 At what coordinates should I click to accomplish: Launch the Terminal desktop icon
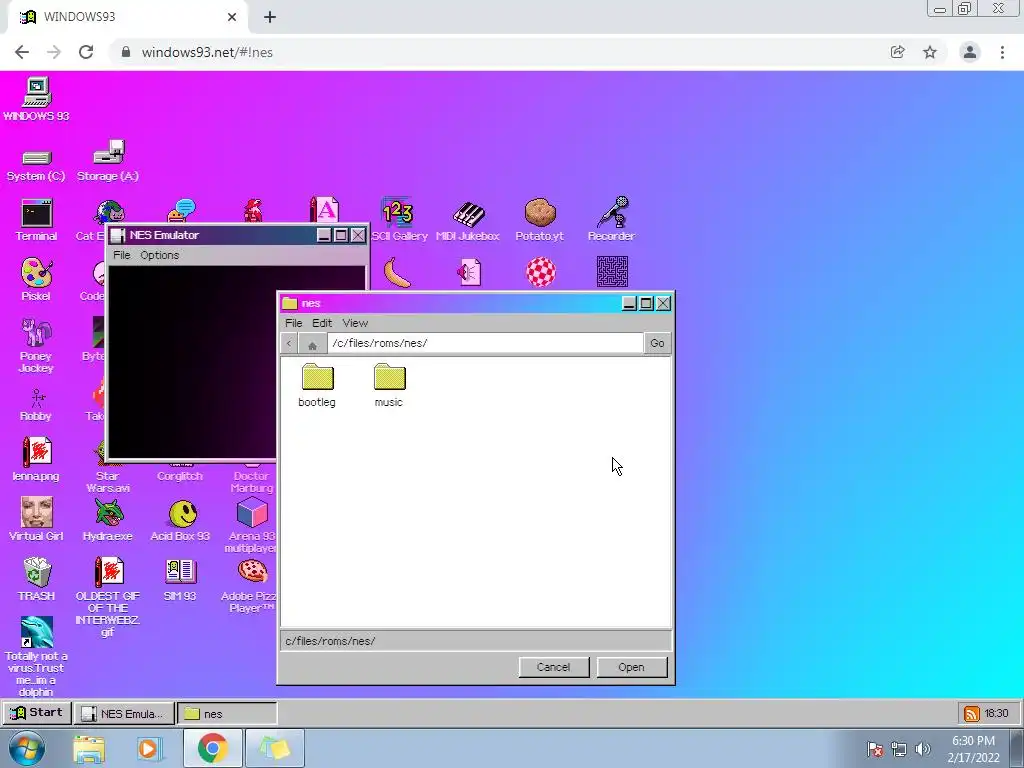(x=36, y=220)
